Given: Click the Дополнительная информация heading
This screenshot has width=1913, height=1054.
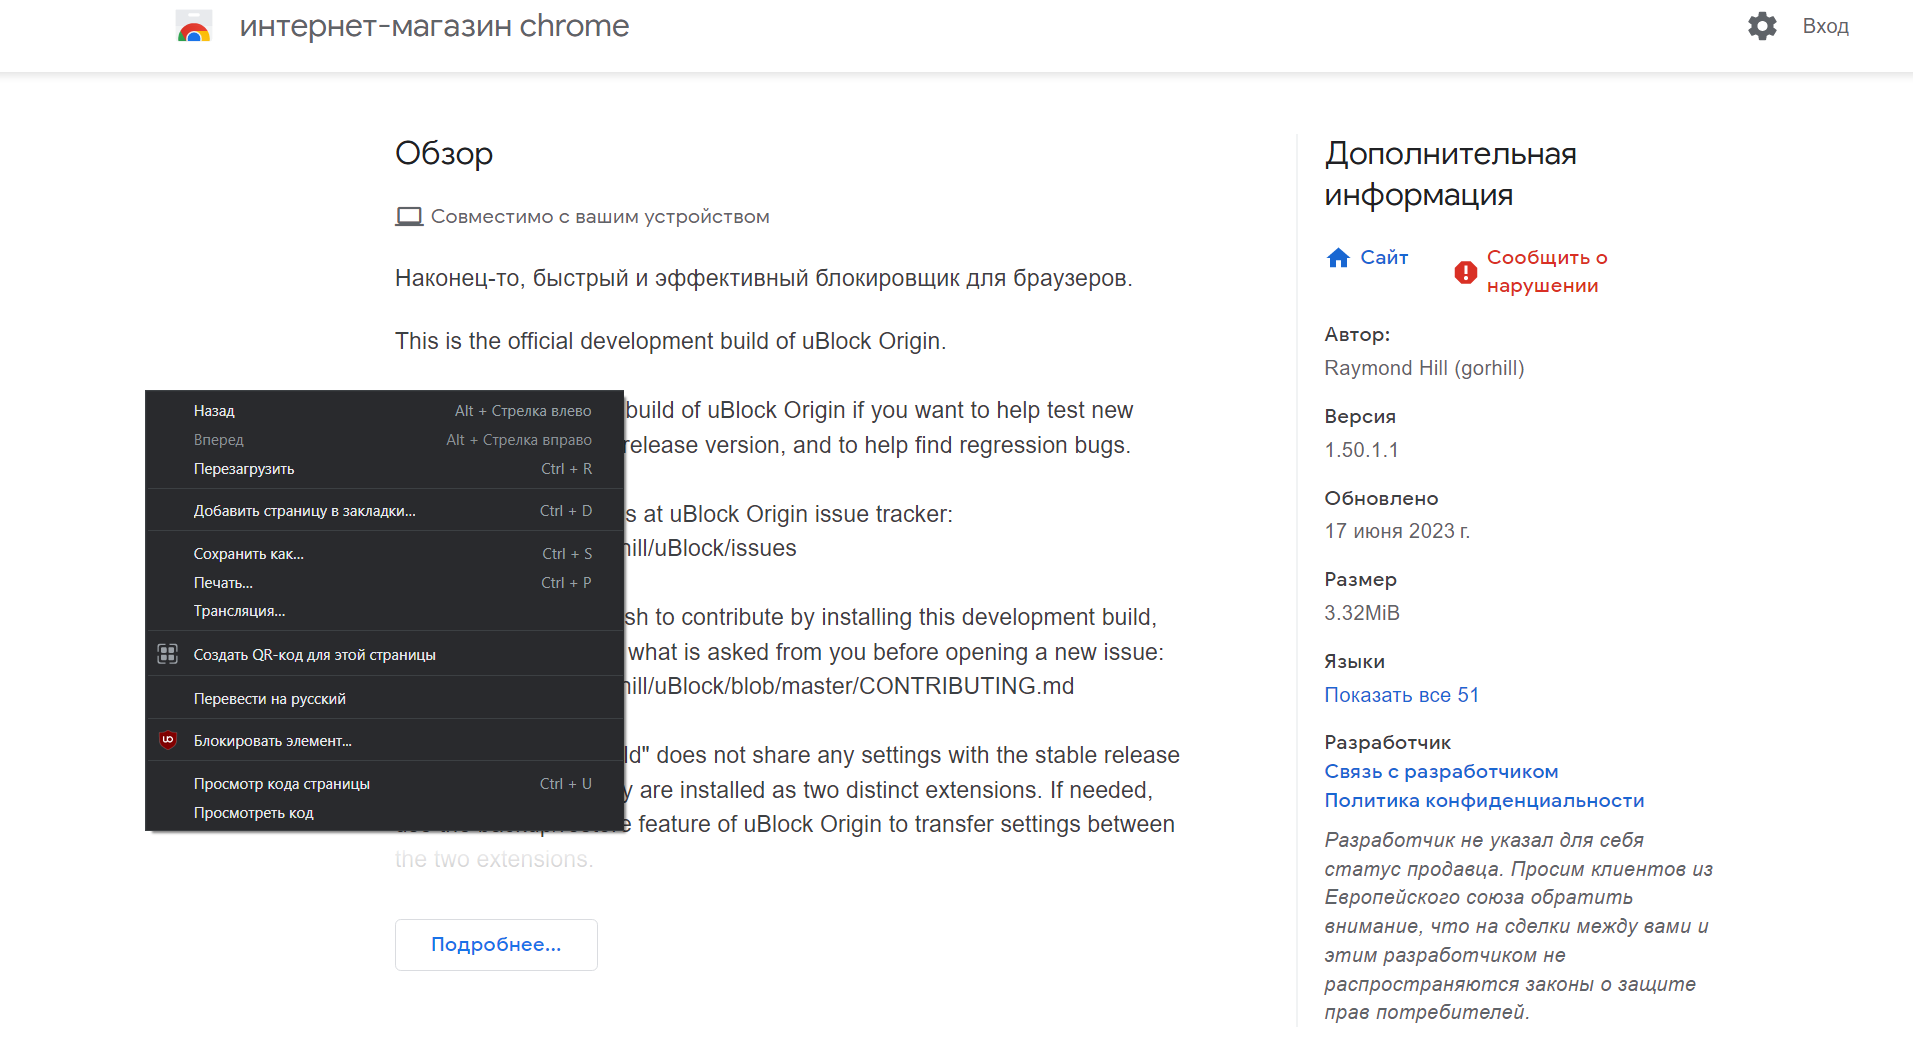Looking at the screenshot, I should [x=1450, y=174].
